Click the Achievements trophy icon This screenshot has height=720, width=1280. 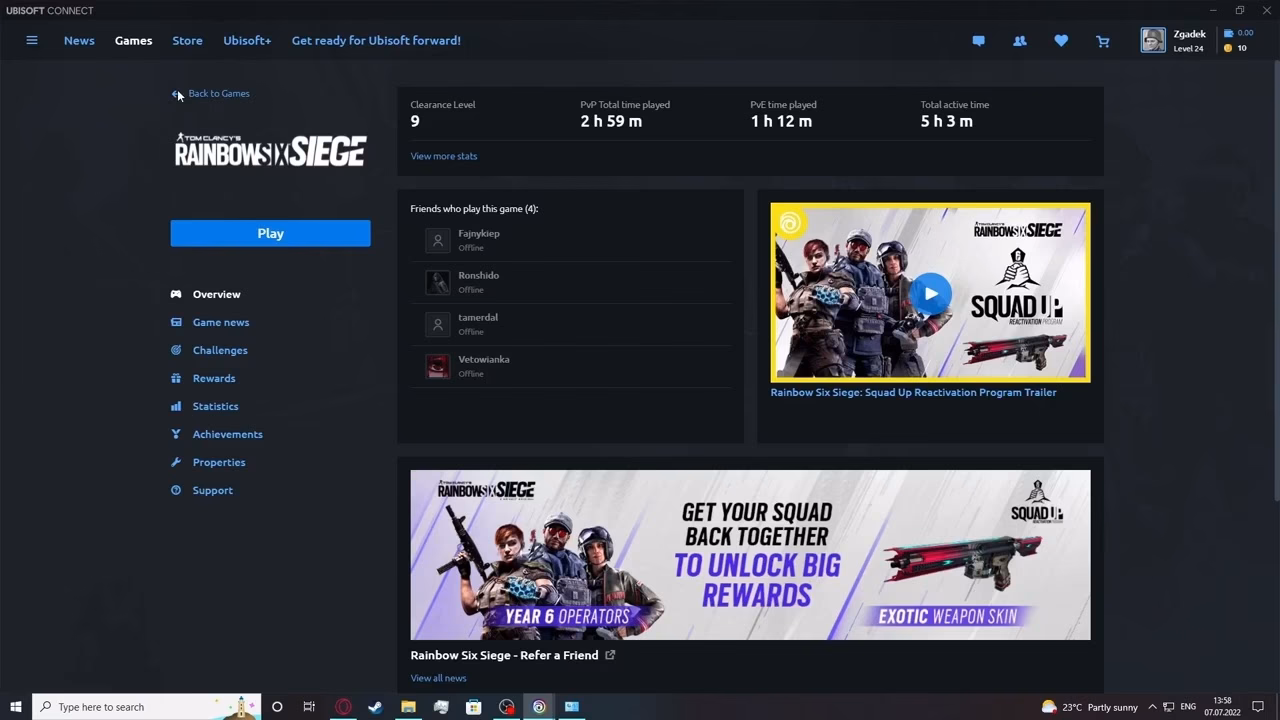176,434
